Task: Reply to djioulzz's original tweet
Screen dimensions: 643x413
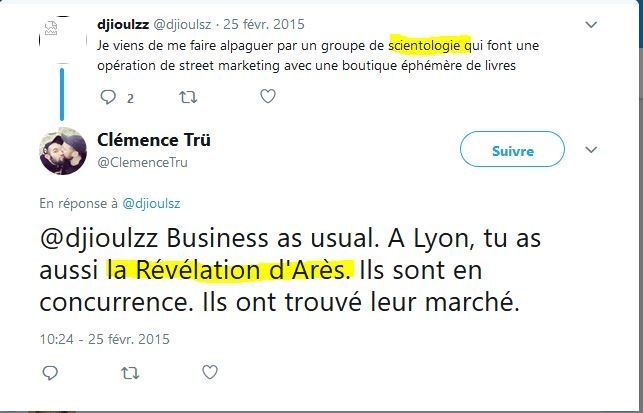Action: [x=108, y=97]
